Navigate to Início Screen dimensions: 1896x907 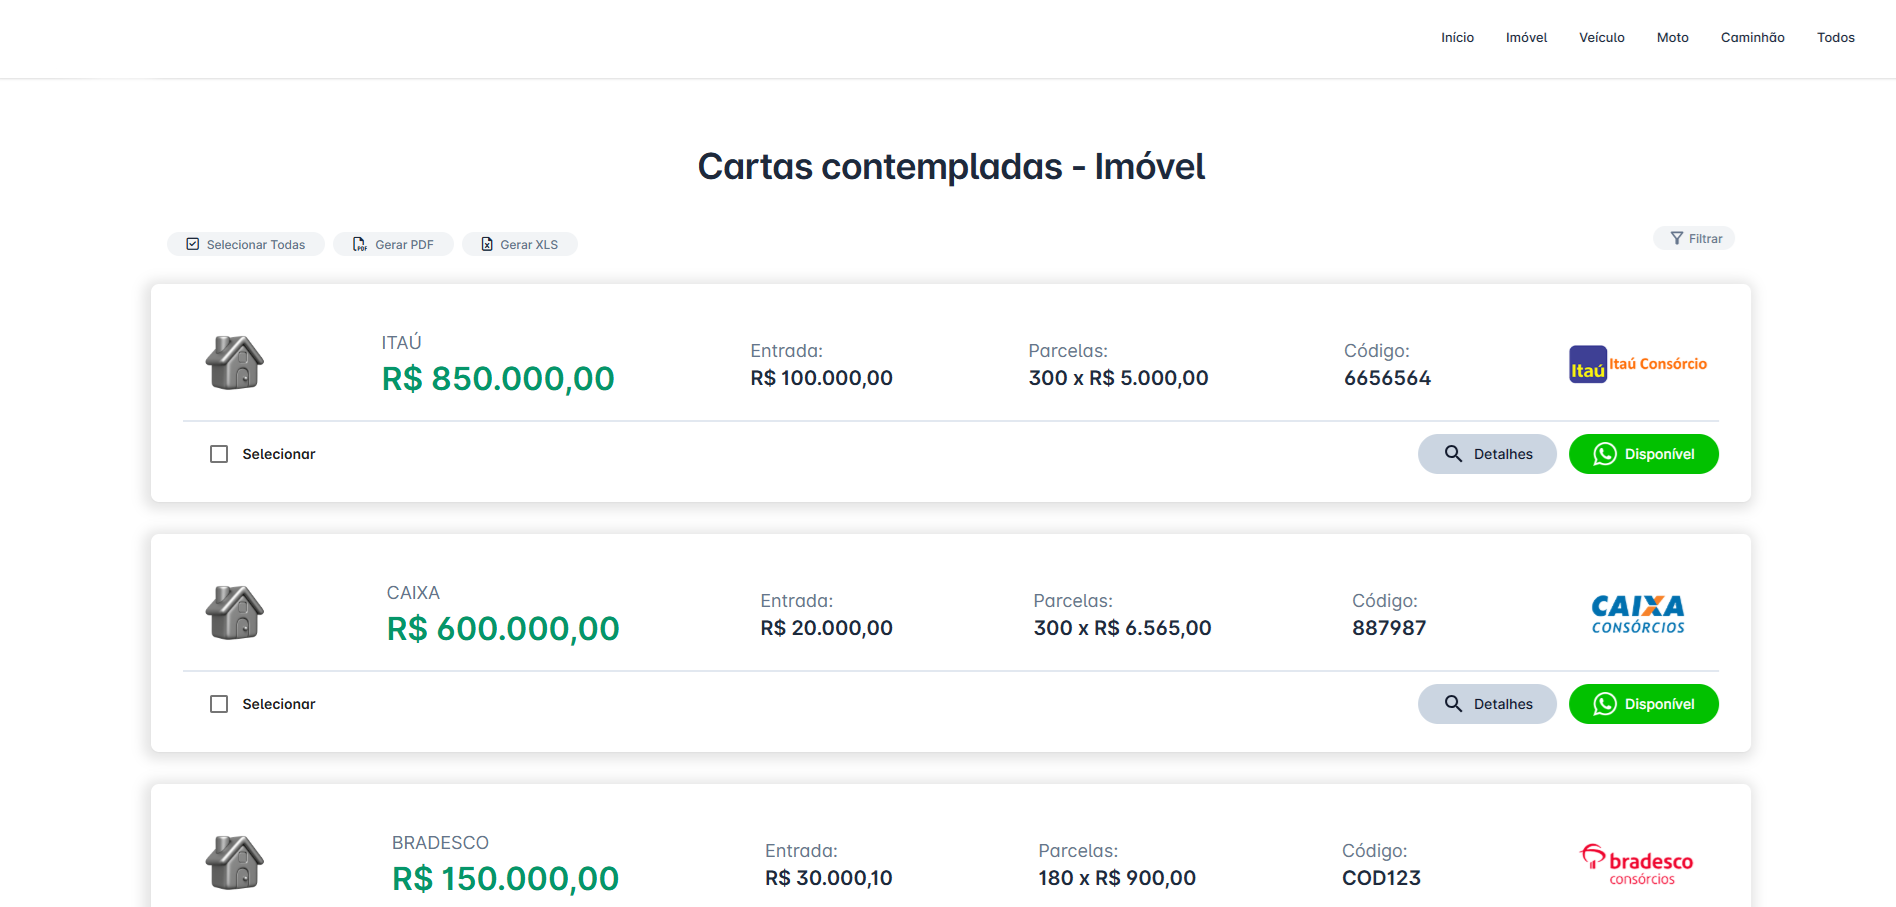coord(1457,37)
